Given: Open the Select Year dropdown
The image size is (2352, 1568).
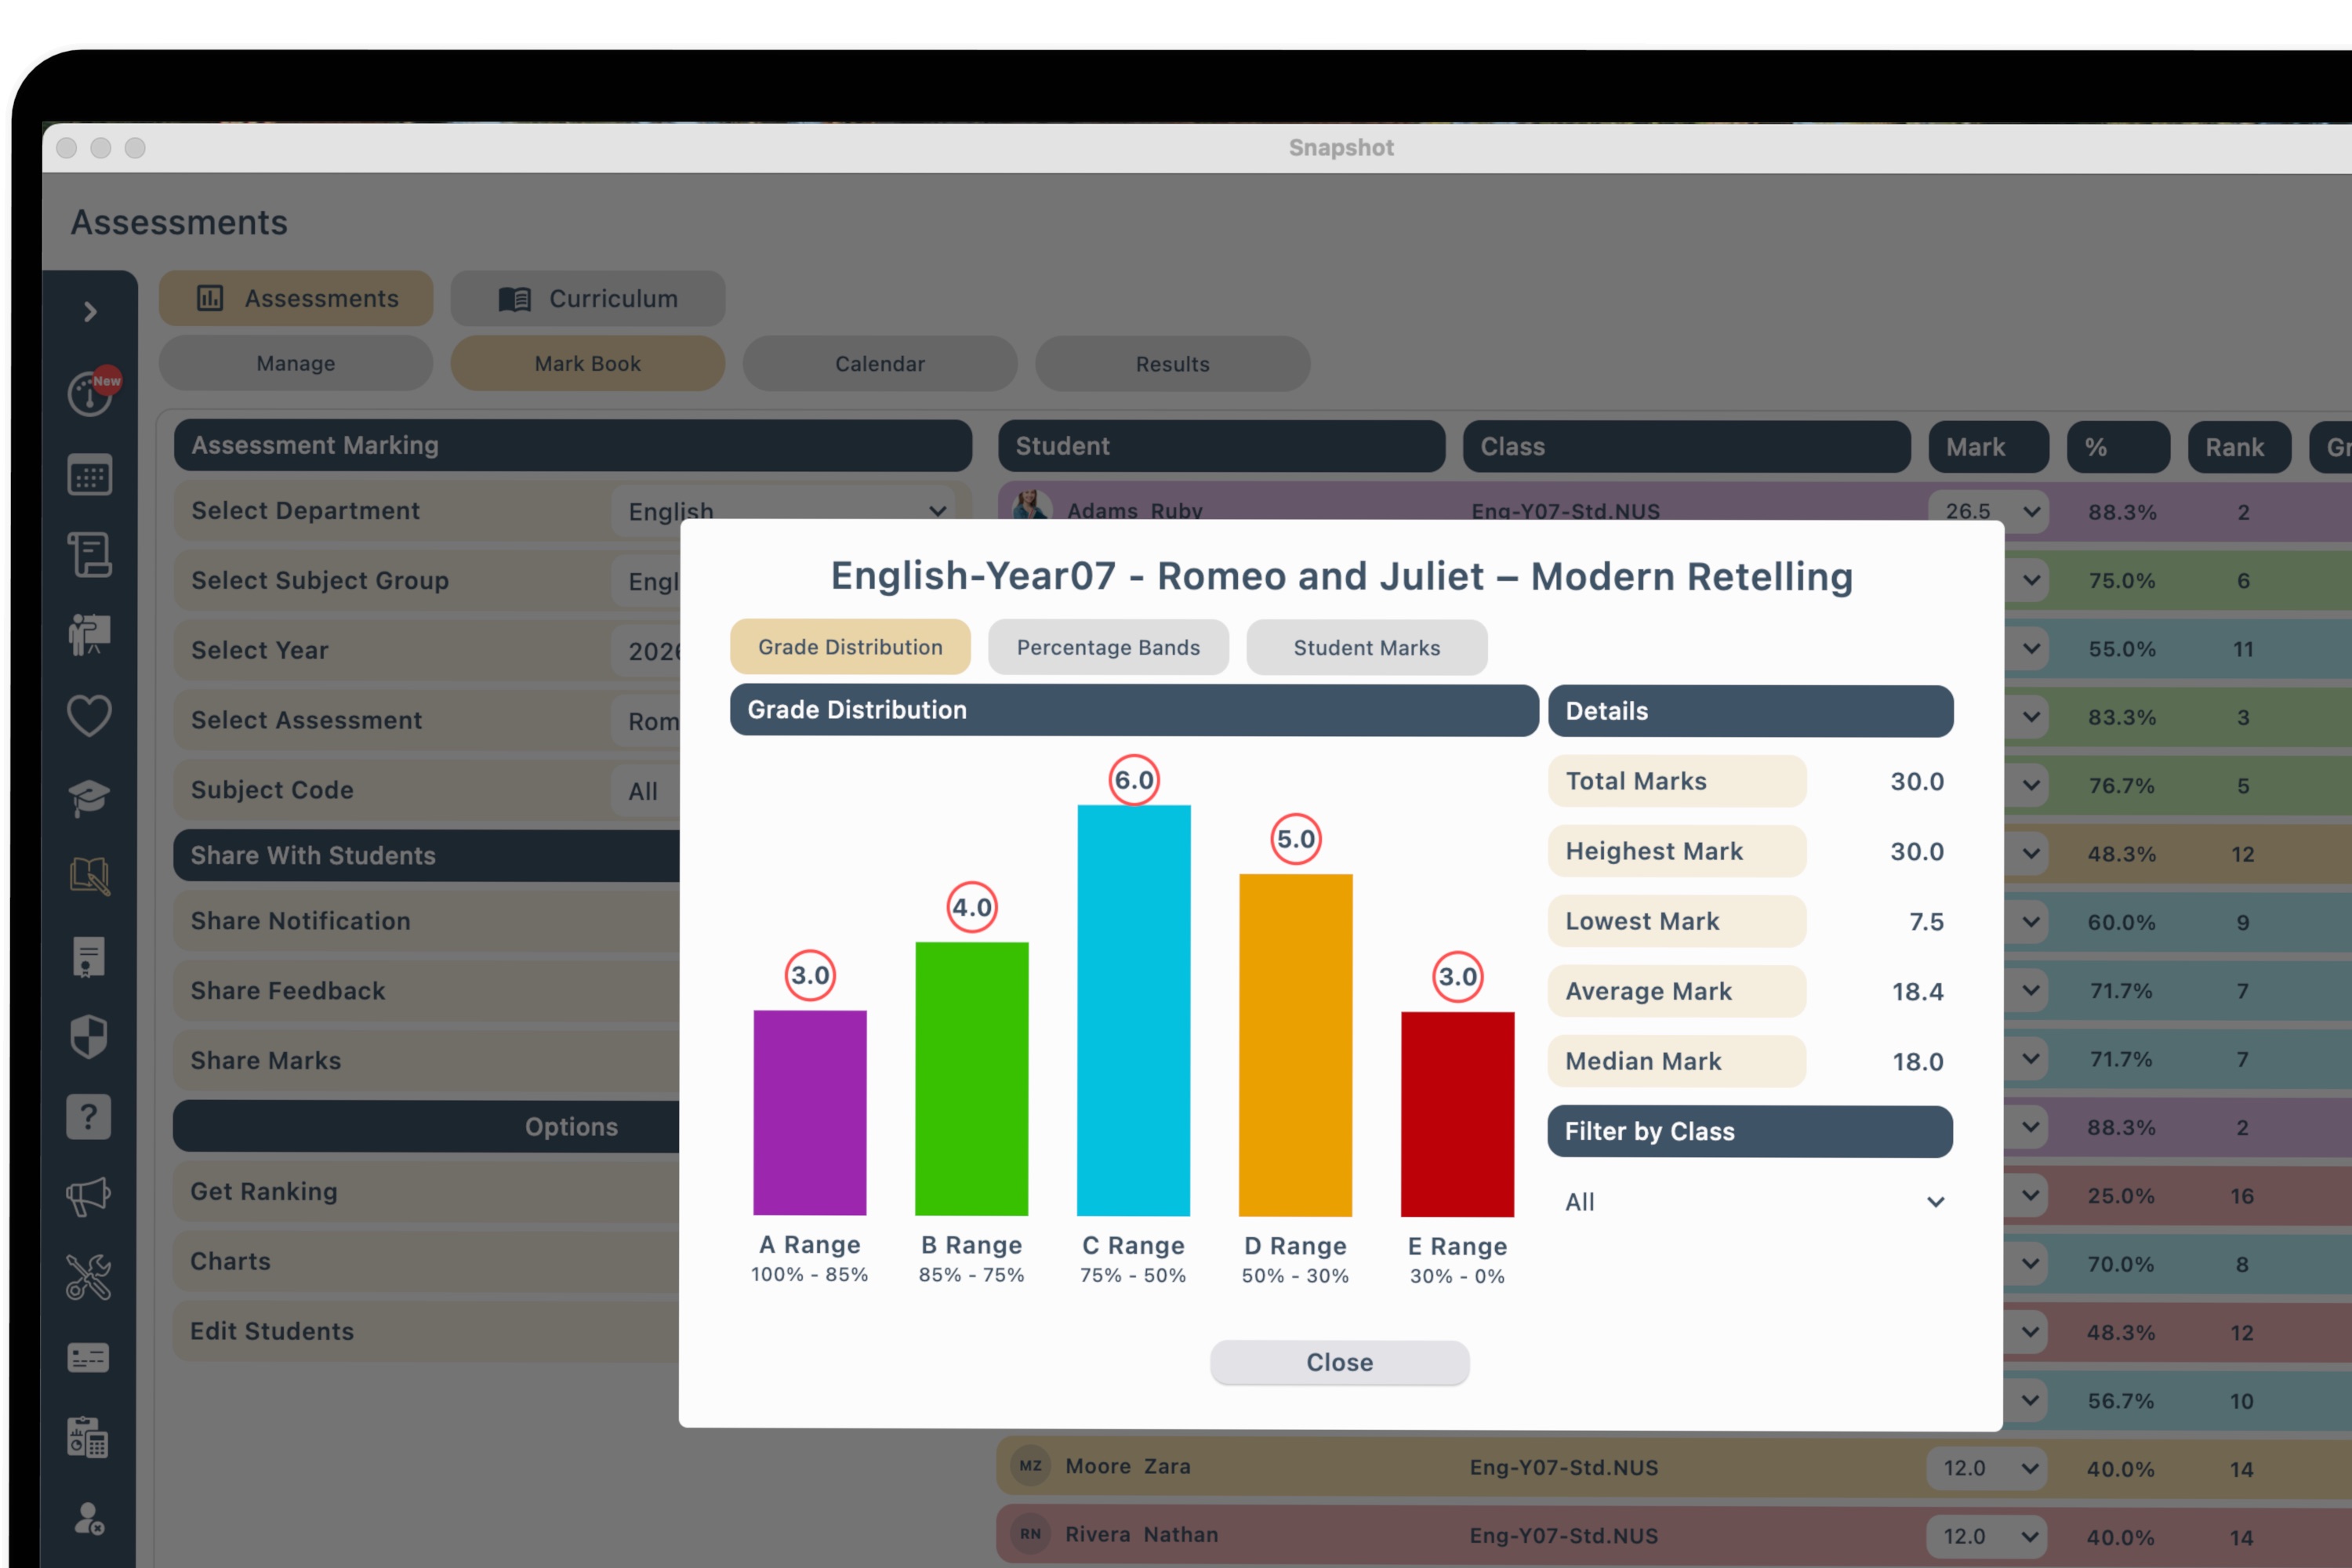Looking at the screenshot, I should coord(646,651).
